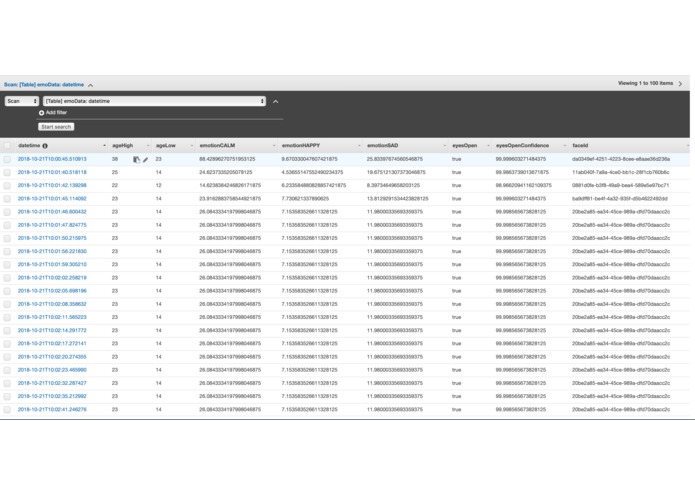Open the [Table] emoData: datetime dropdown

[154, 101]
